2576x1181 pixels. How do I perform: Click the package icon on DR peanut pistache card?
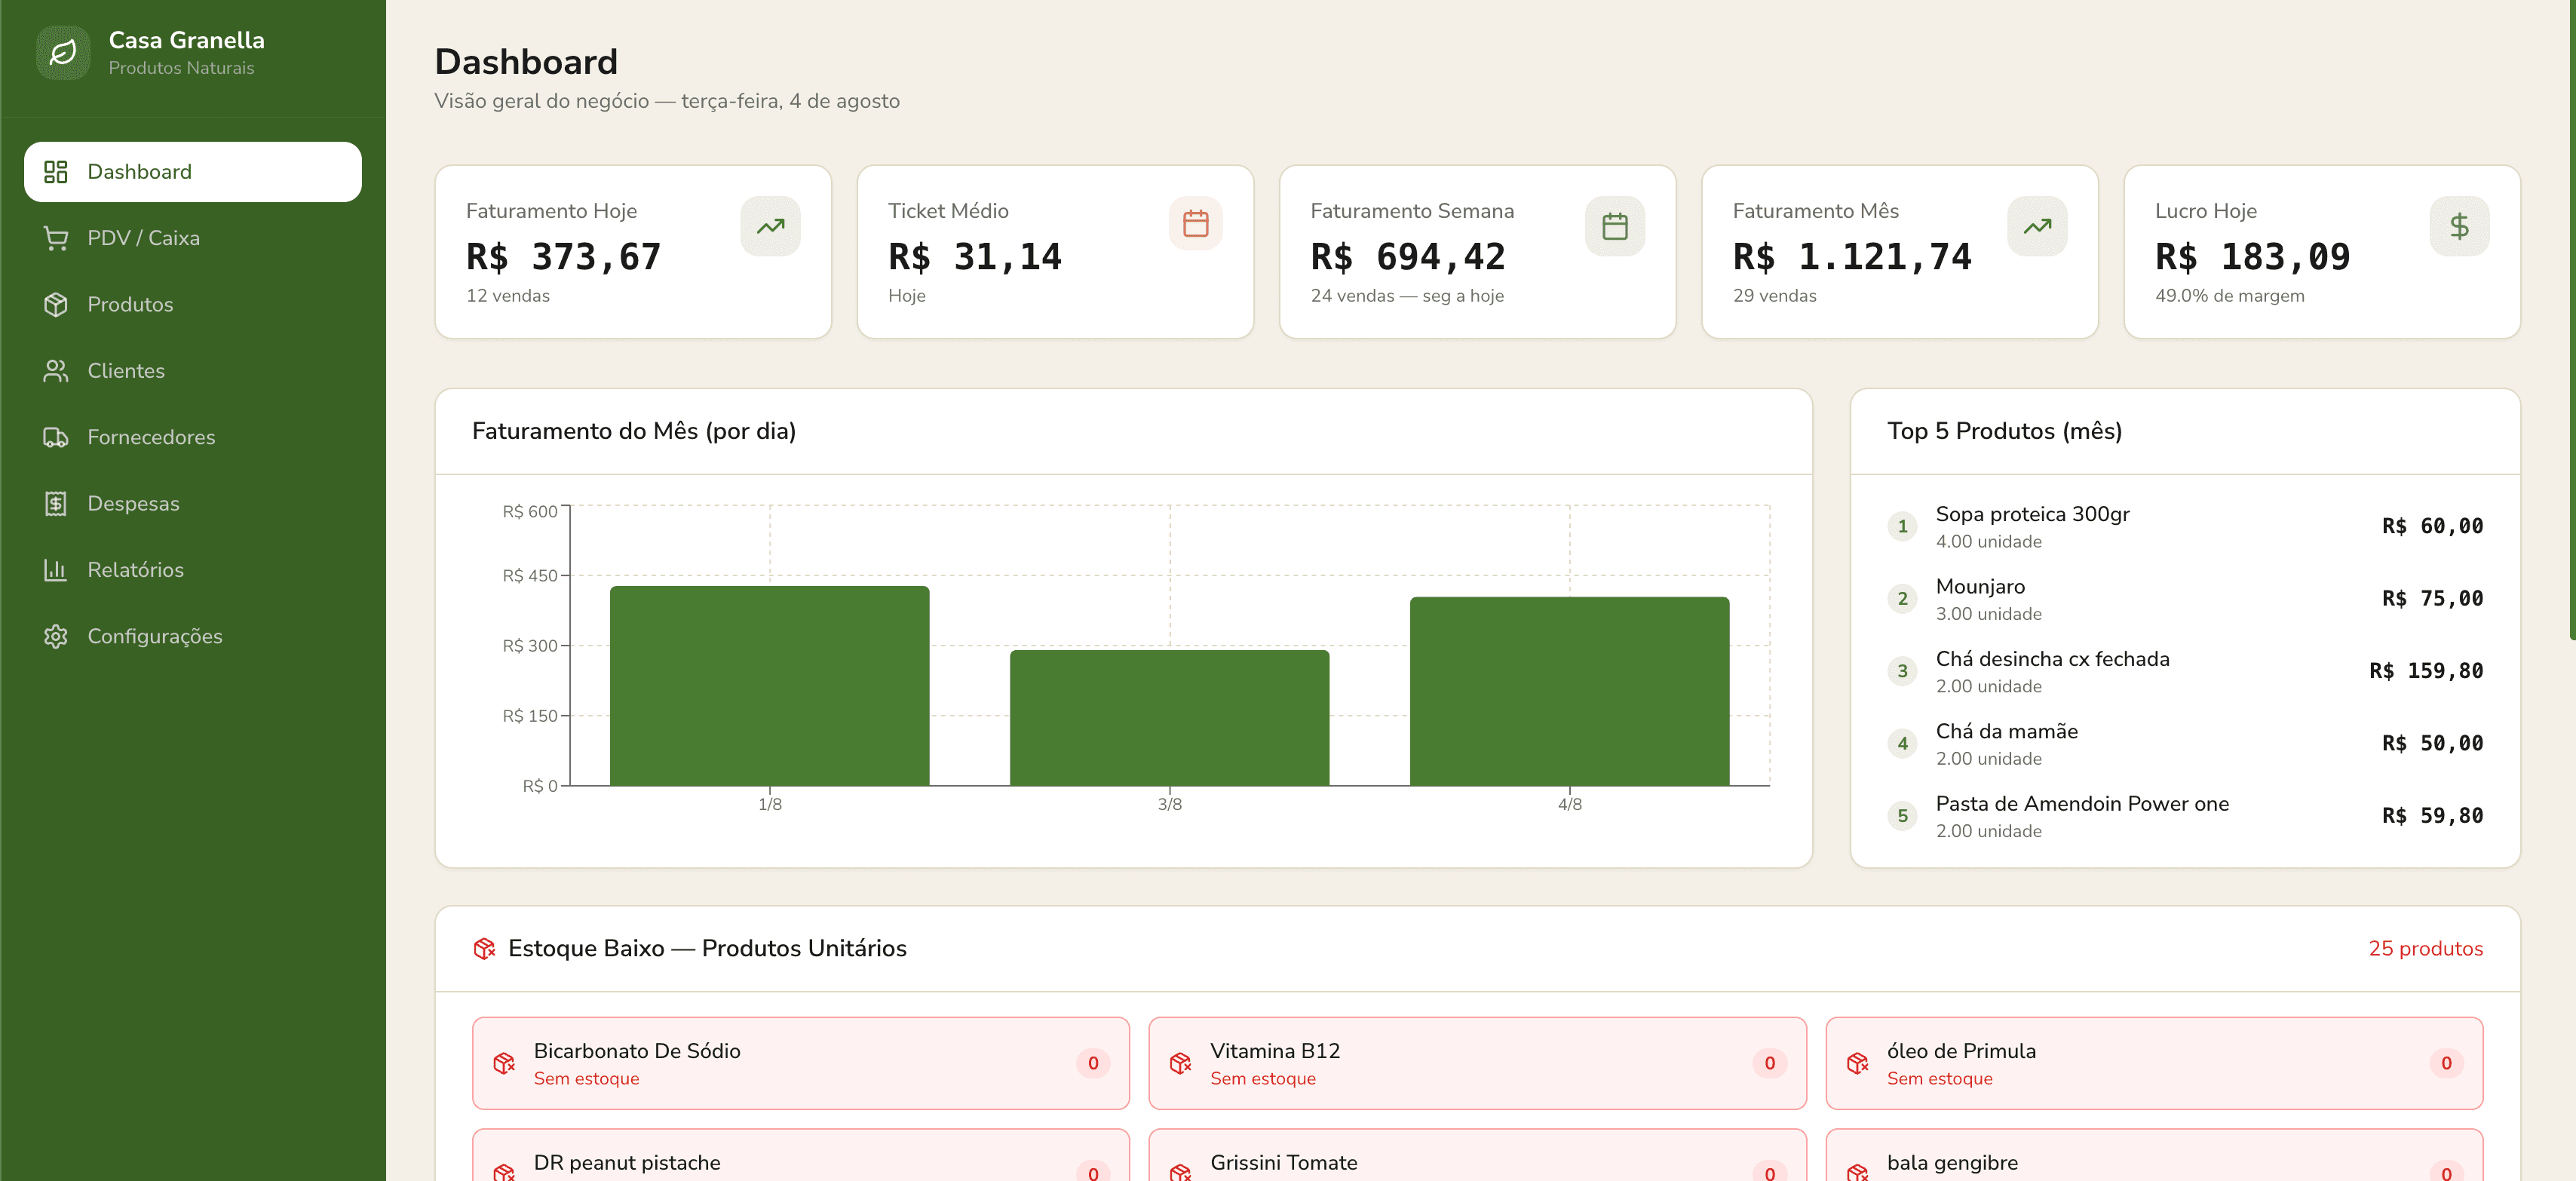click(504, 1174)
